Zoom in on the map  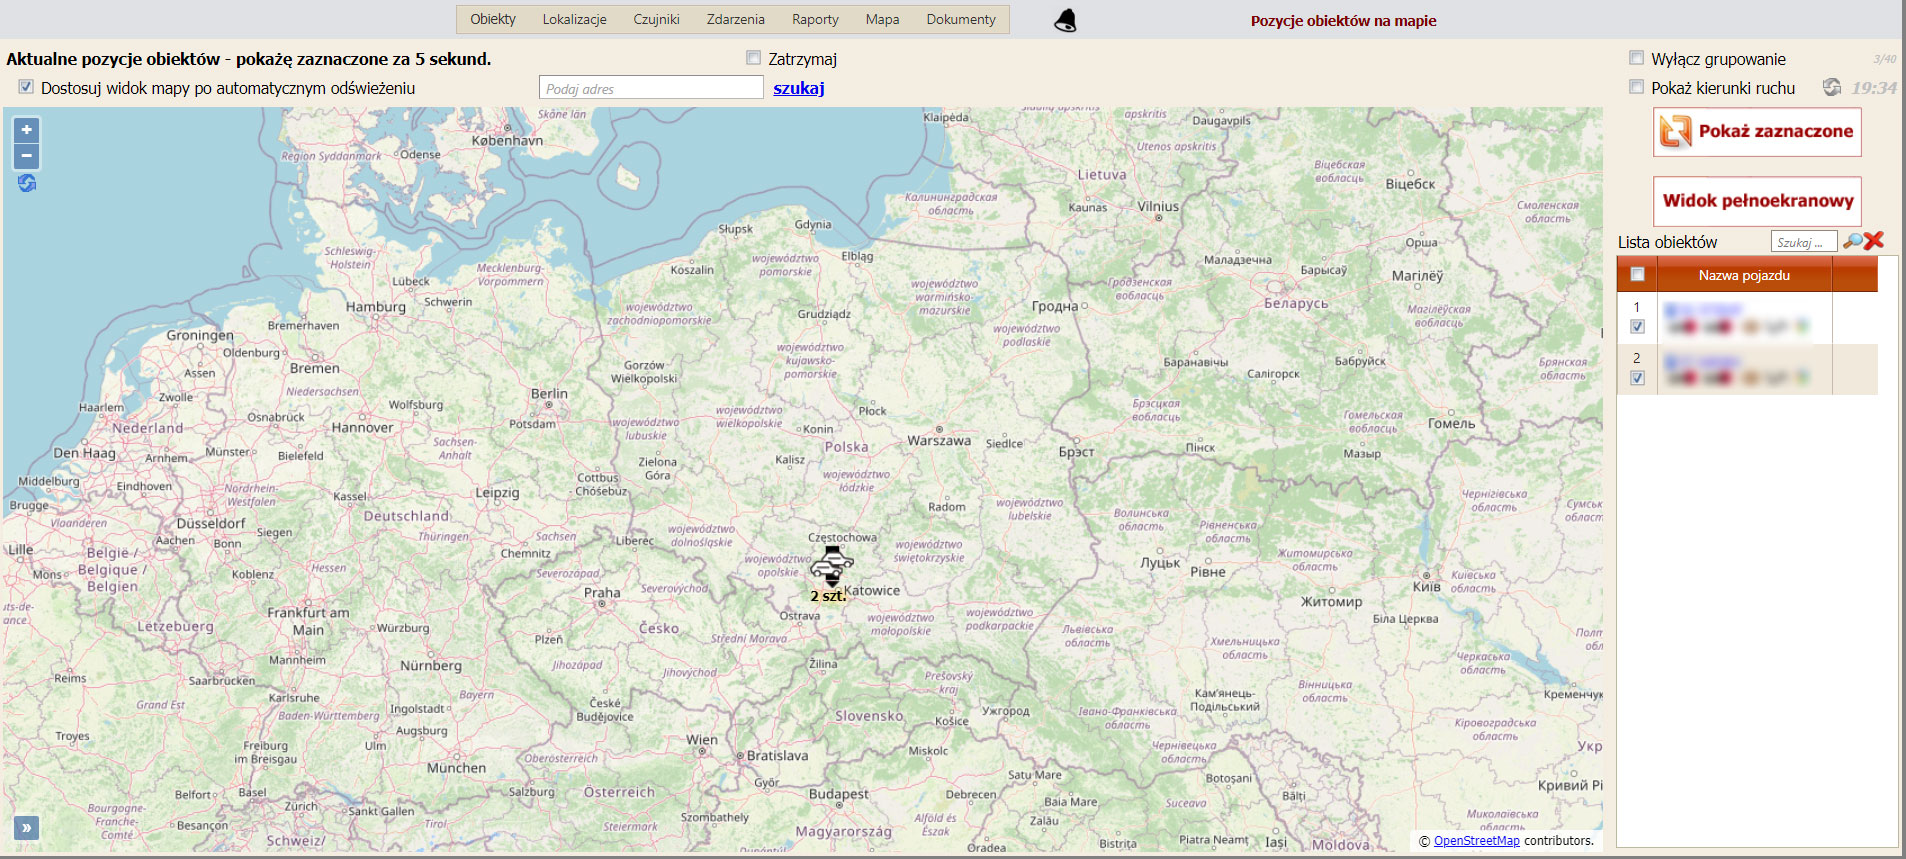point(27,130)
